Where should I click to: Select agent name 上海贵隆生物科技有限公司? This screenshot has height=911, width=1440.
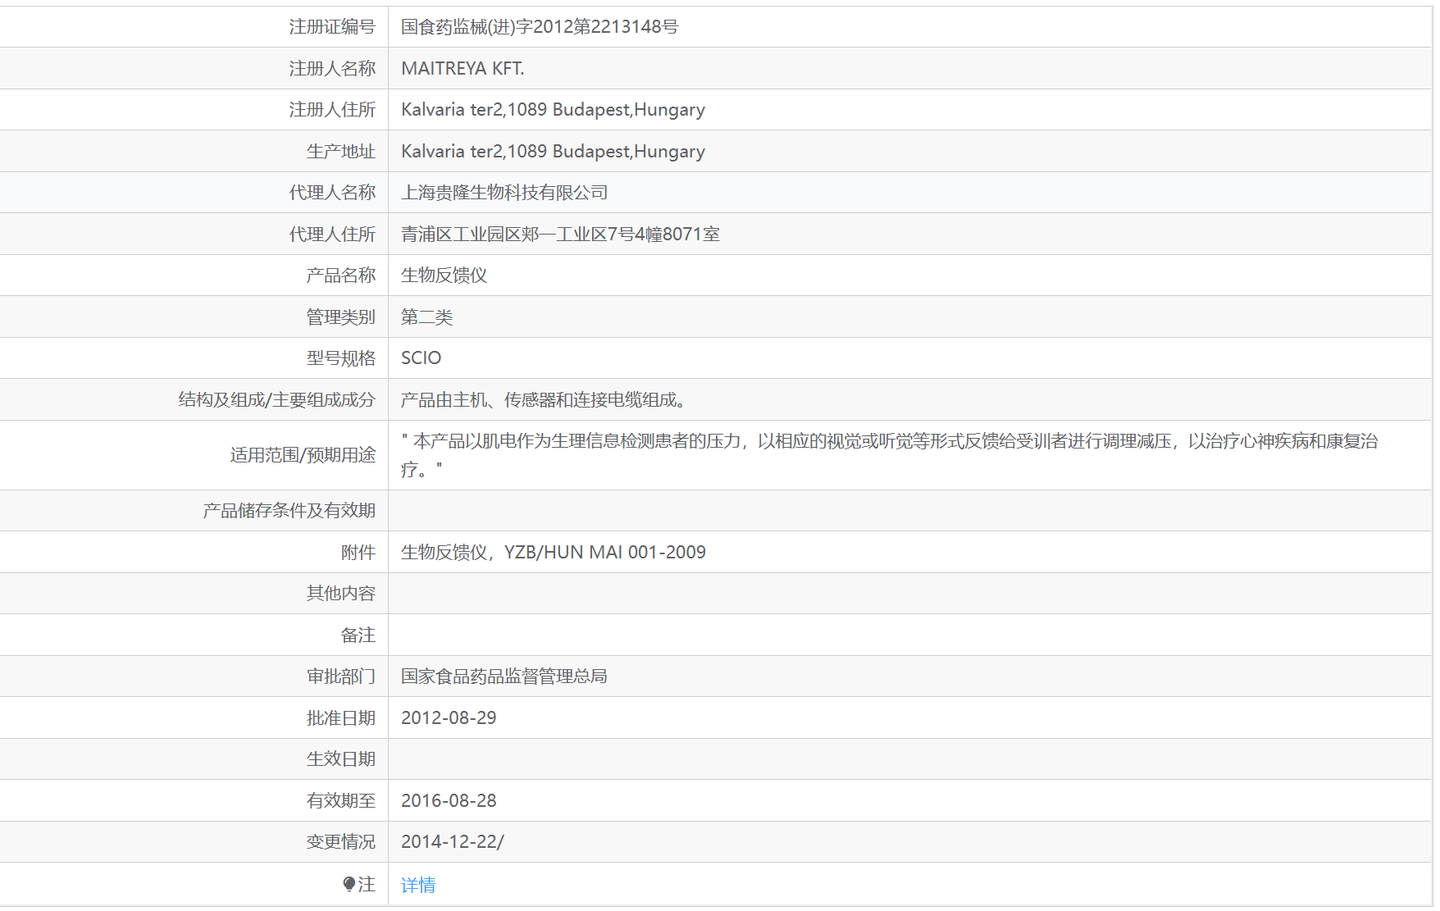(x=504, y=193)
